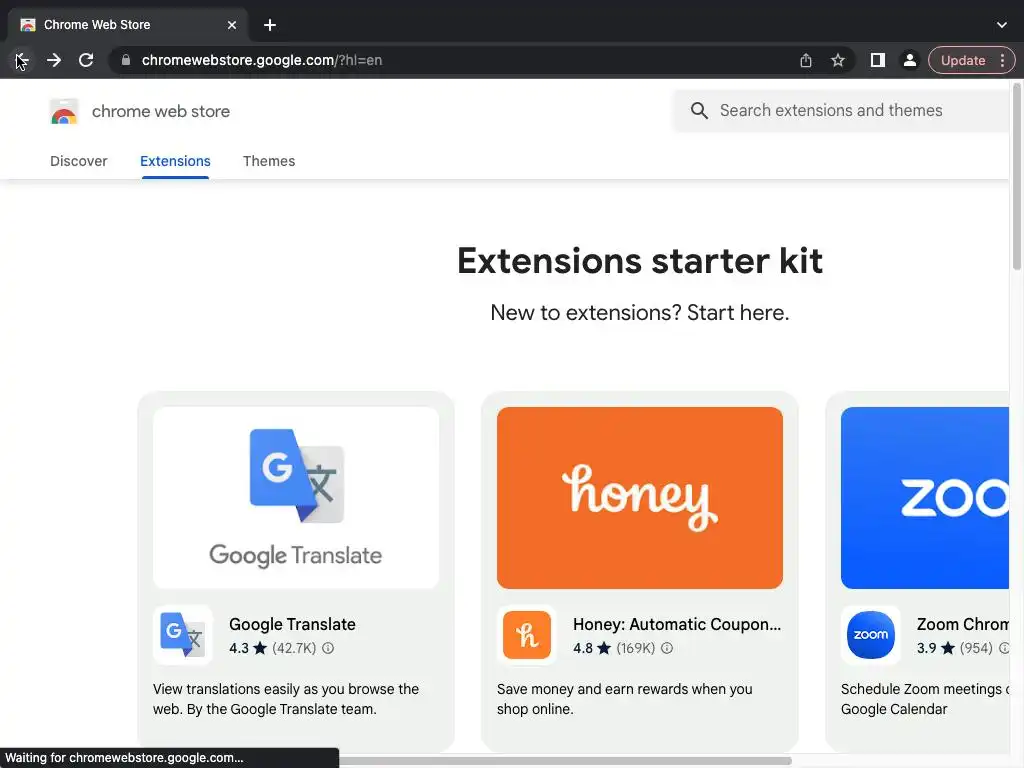
Task: Reload the Chrome Web Store page
Action: click(86, 60)
